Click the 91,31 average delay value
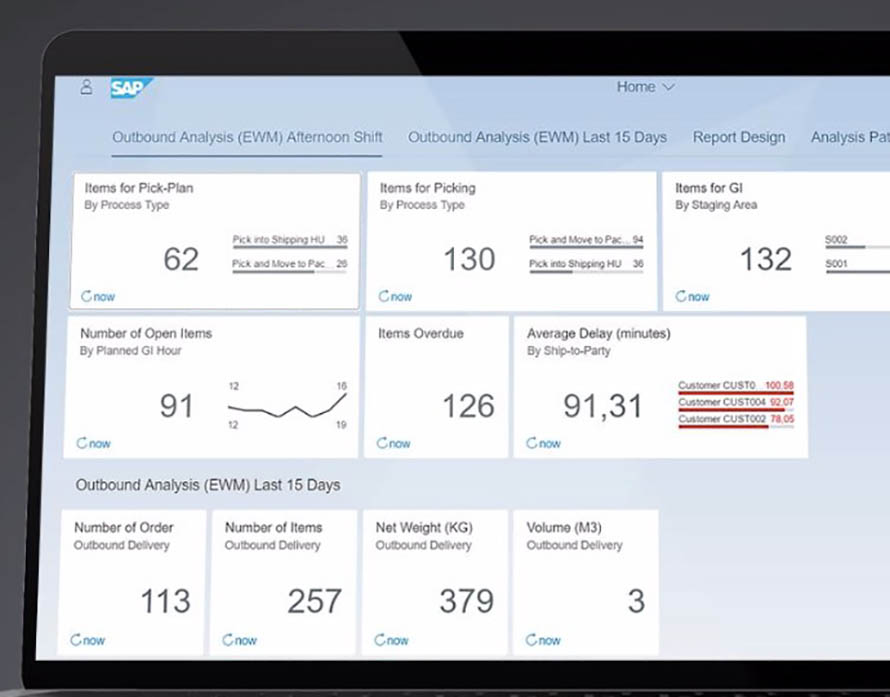Image resolution: width=890 pixels, height=697 pixels. 602,407
